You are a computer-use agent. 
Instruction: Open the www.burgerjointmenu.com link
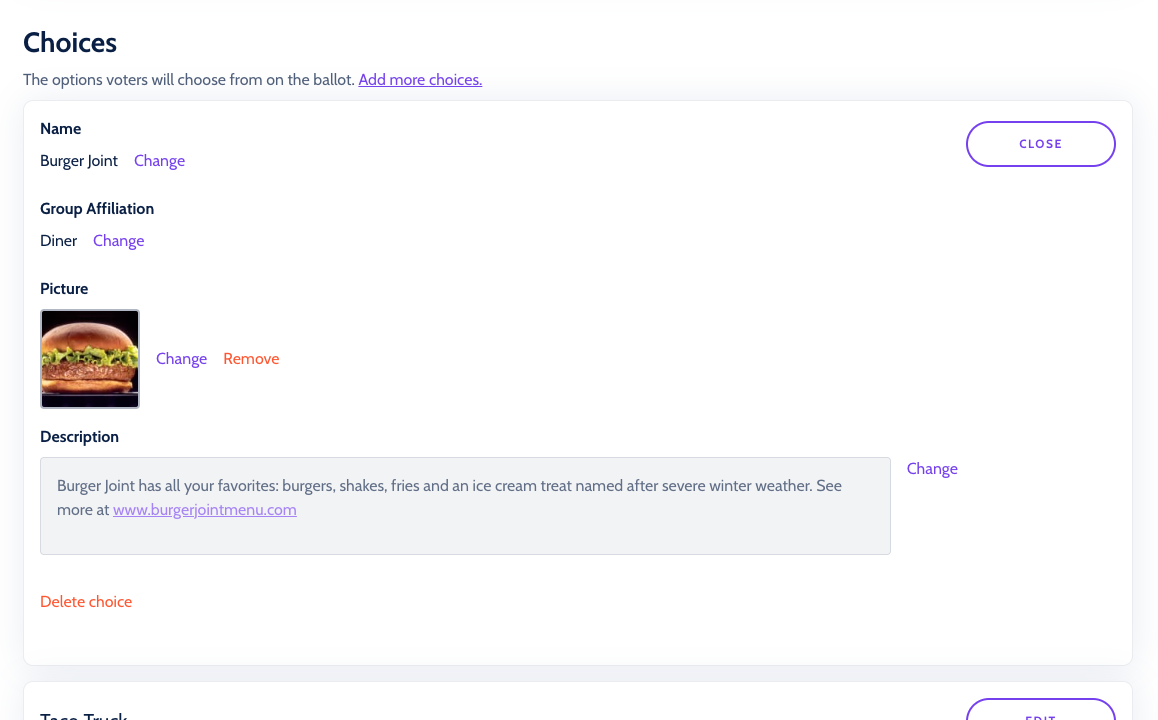click(205, 510)
